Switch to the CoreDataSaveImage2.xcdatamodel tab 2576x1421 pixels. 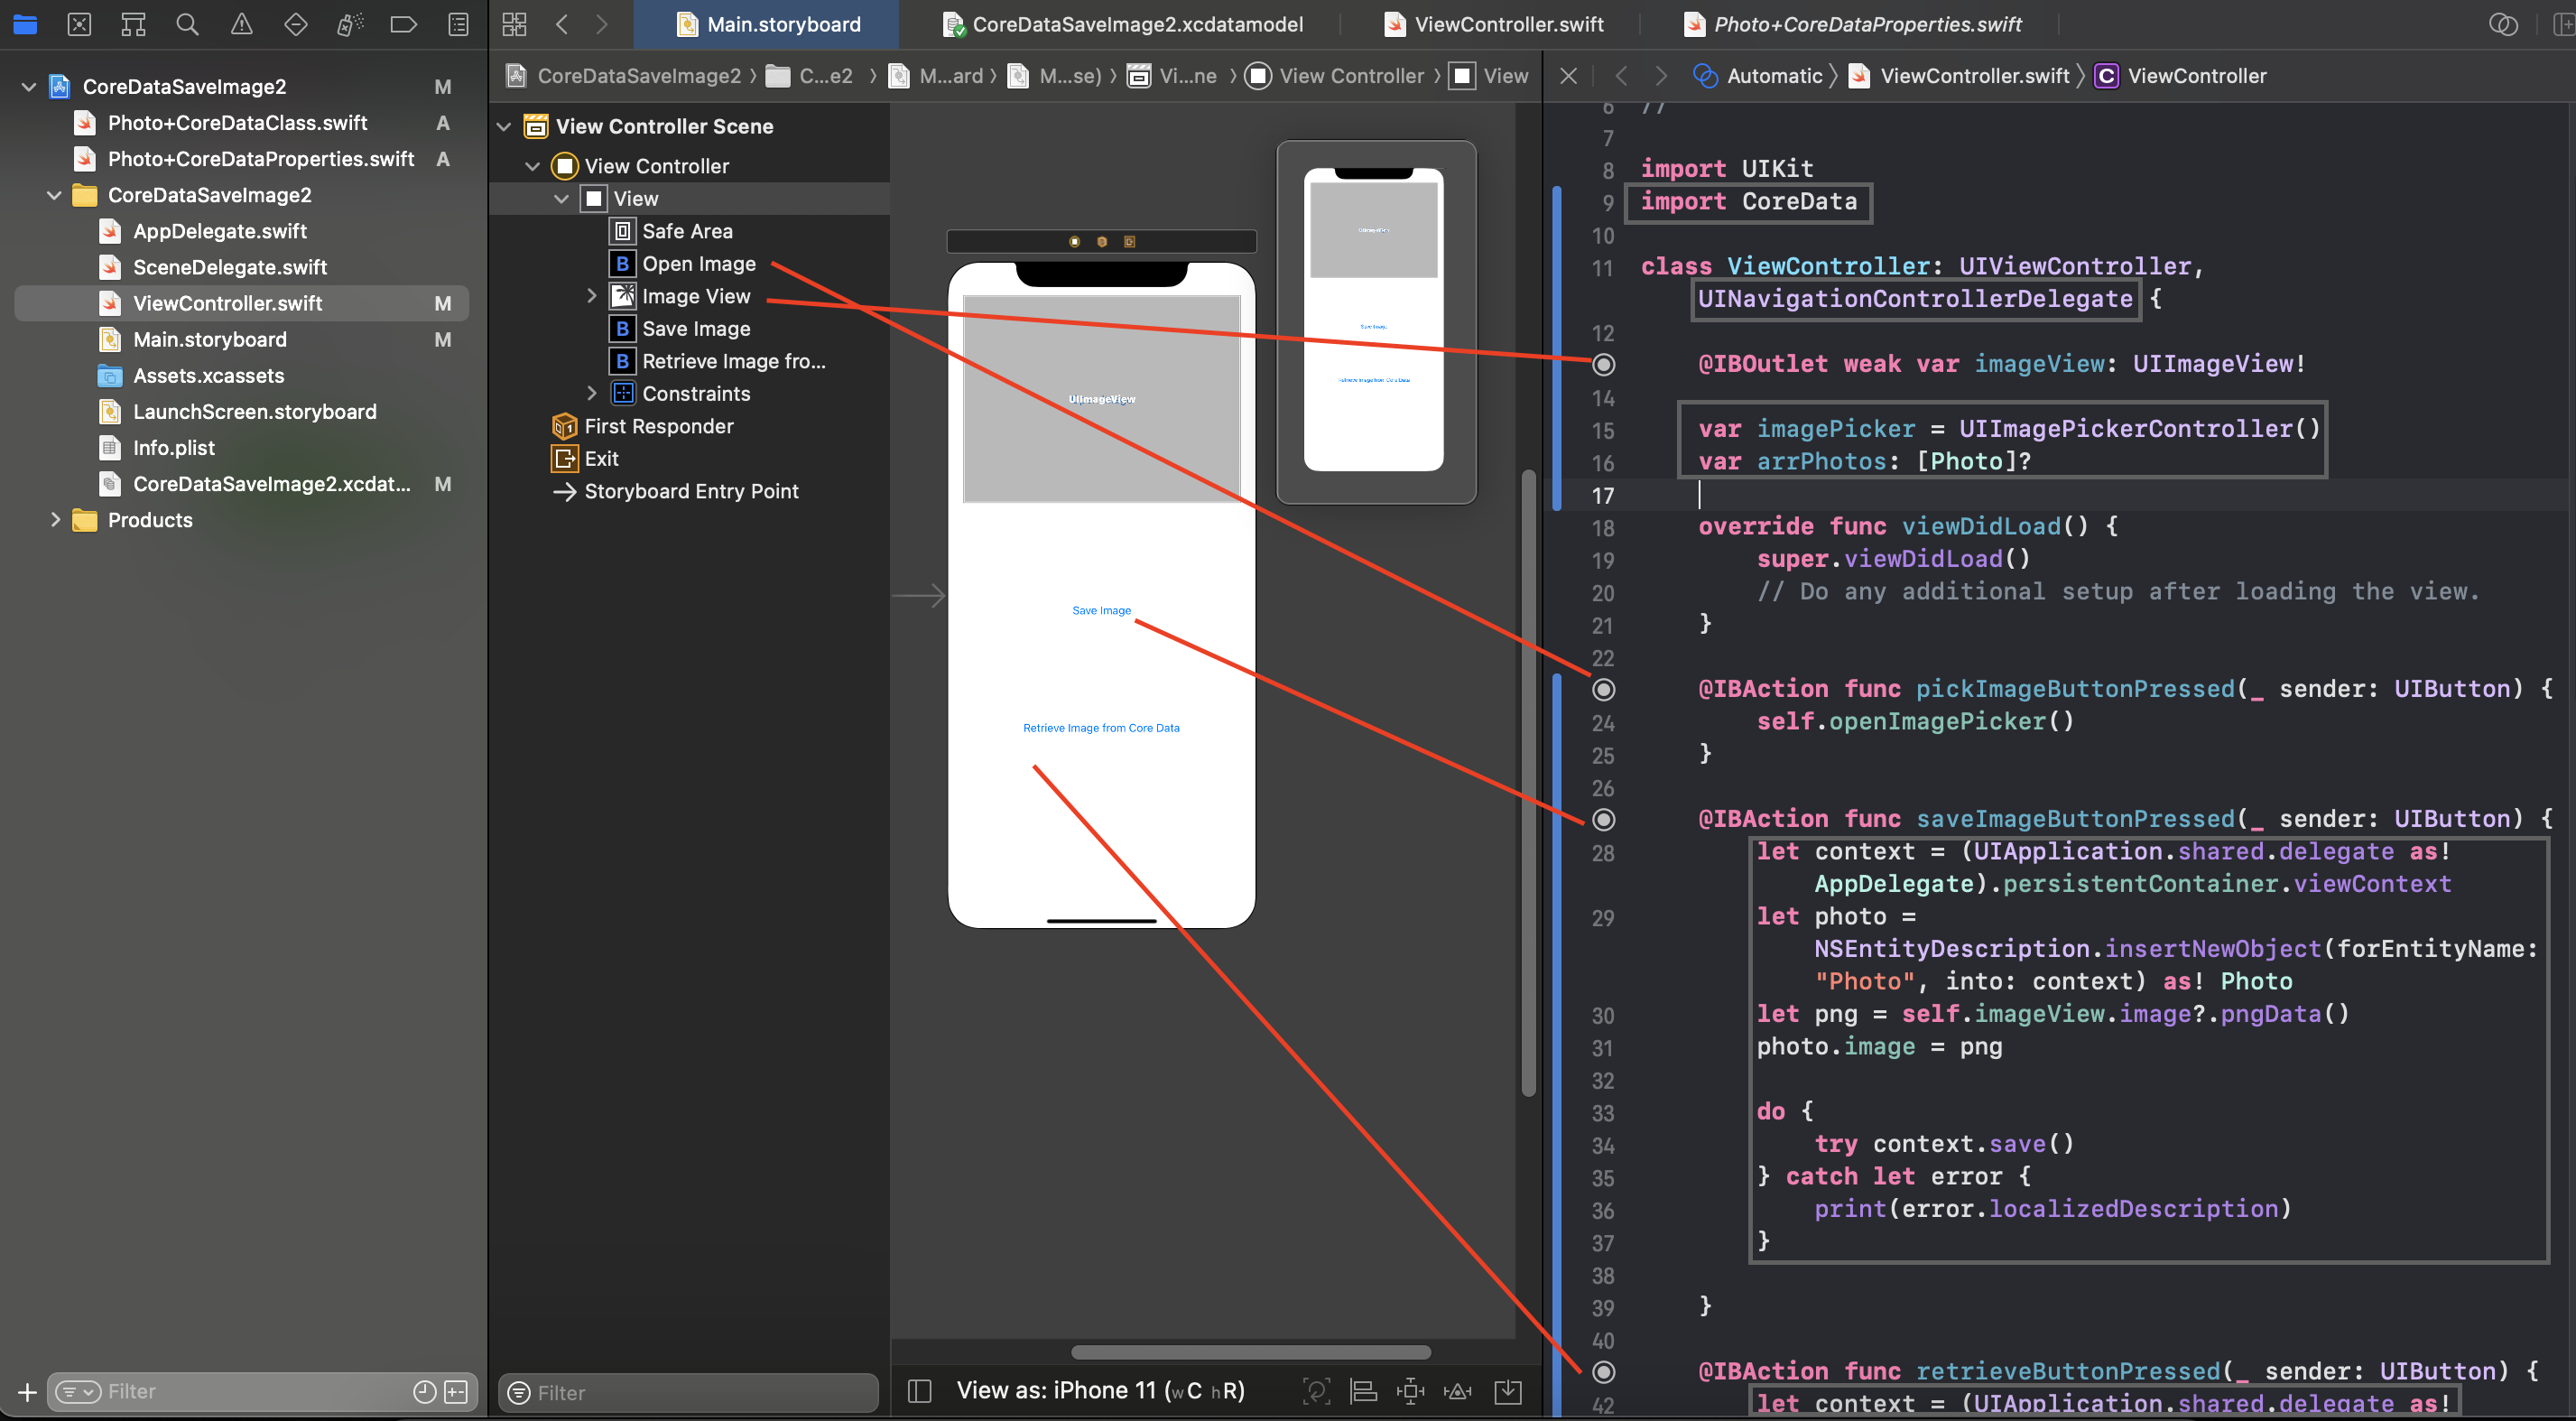click(x=1136, y=24)
